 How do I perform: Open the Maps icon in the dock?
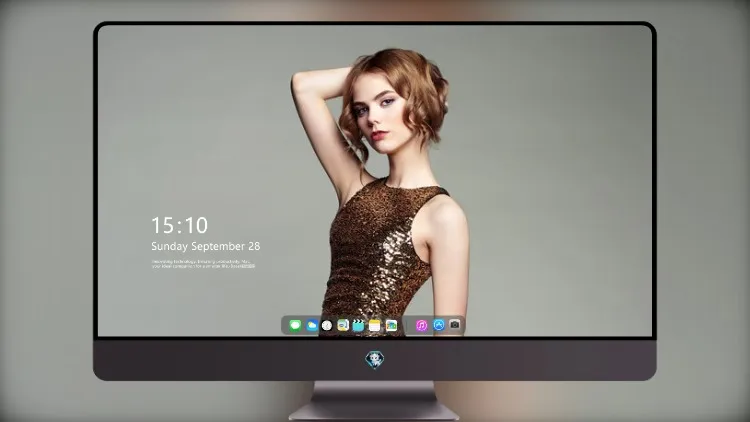coord(343,326)
